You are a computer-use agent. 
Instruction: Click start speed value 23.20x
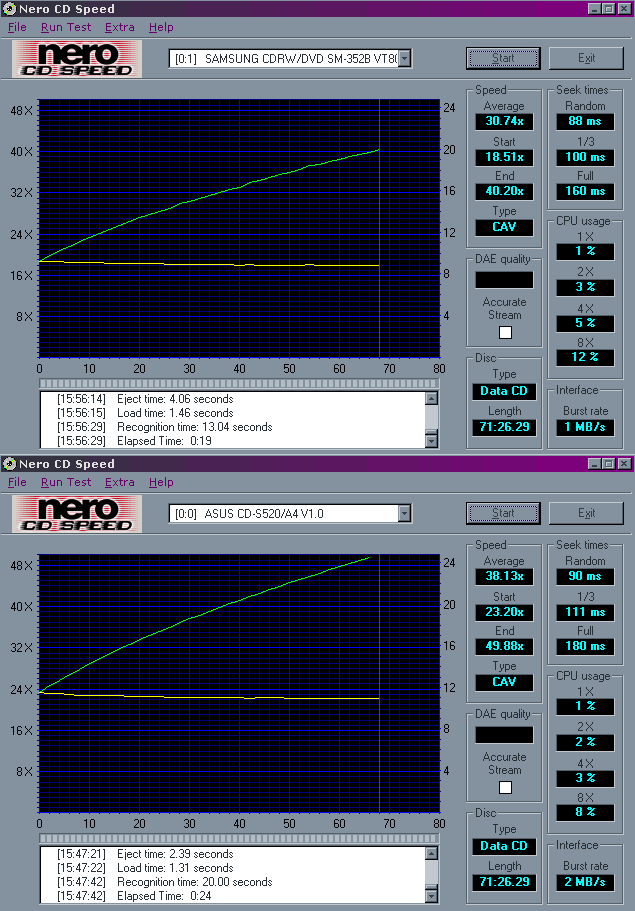[x=504, y=612]
